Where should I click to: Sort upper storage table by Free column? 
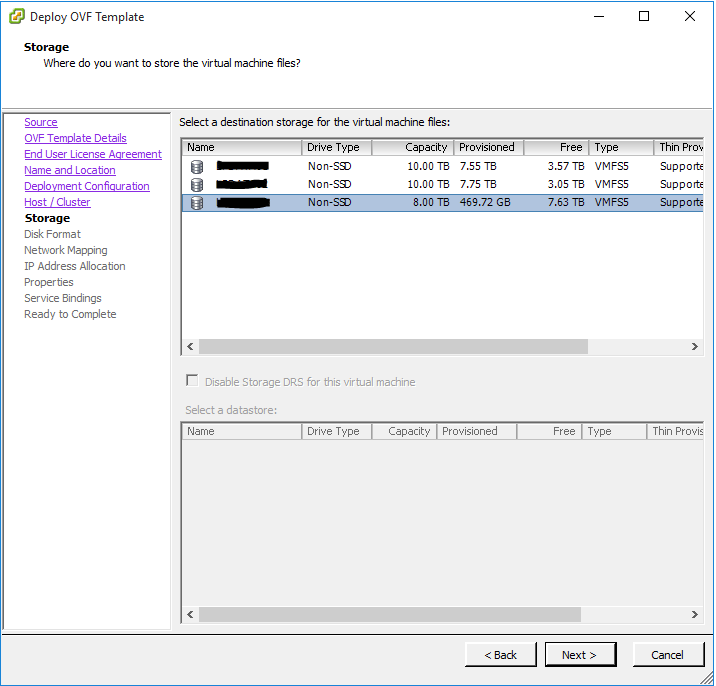tap(557, 148)
